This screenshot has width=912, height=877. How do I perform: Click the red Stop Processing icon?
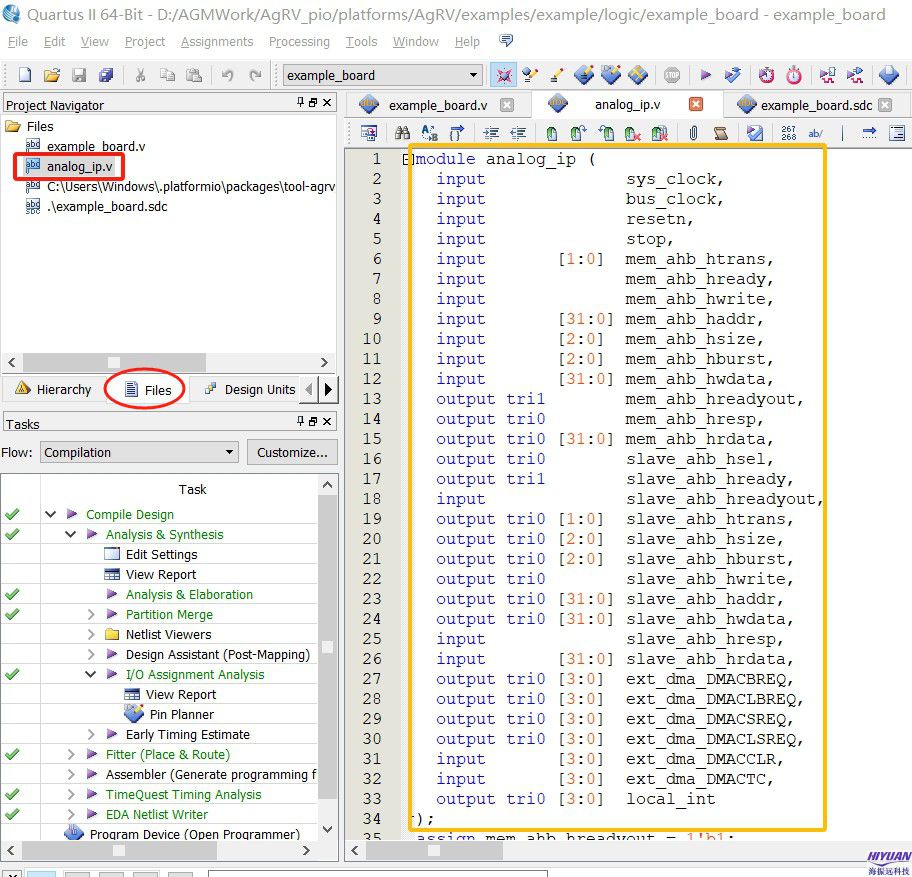coord(672,75)
